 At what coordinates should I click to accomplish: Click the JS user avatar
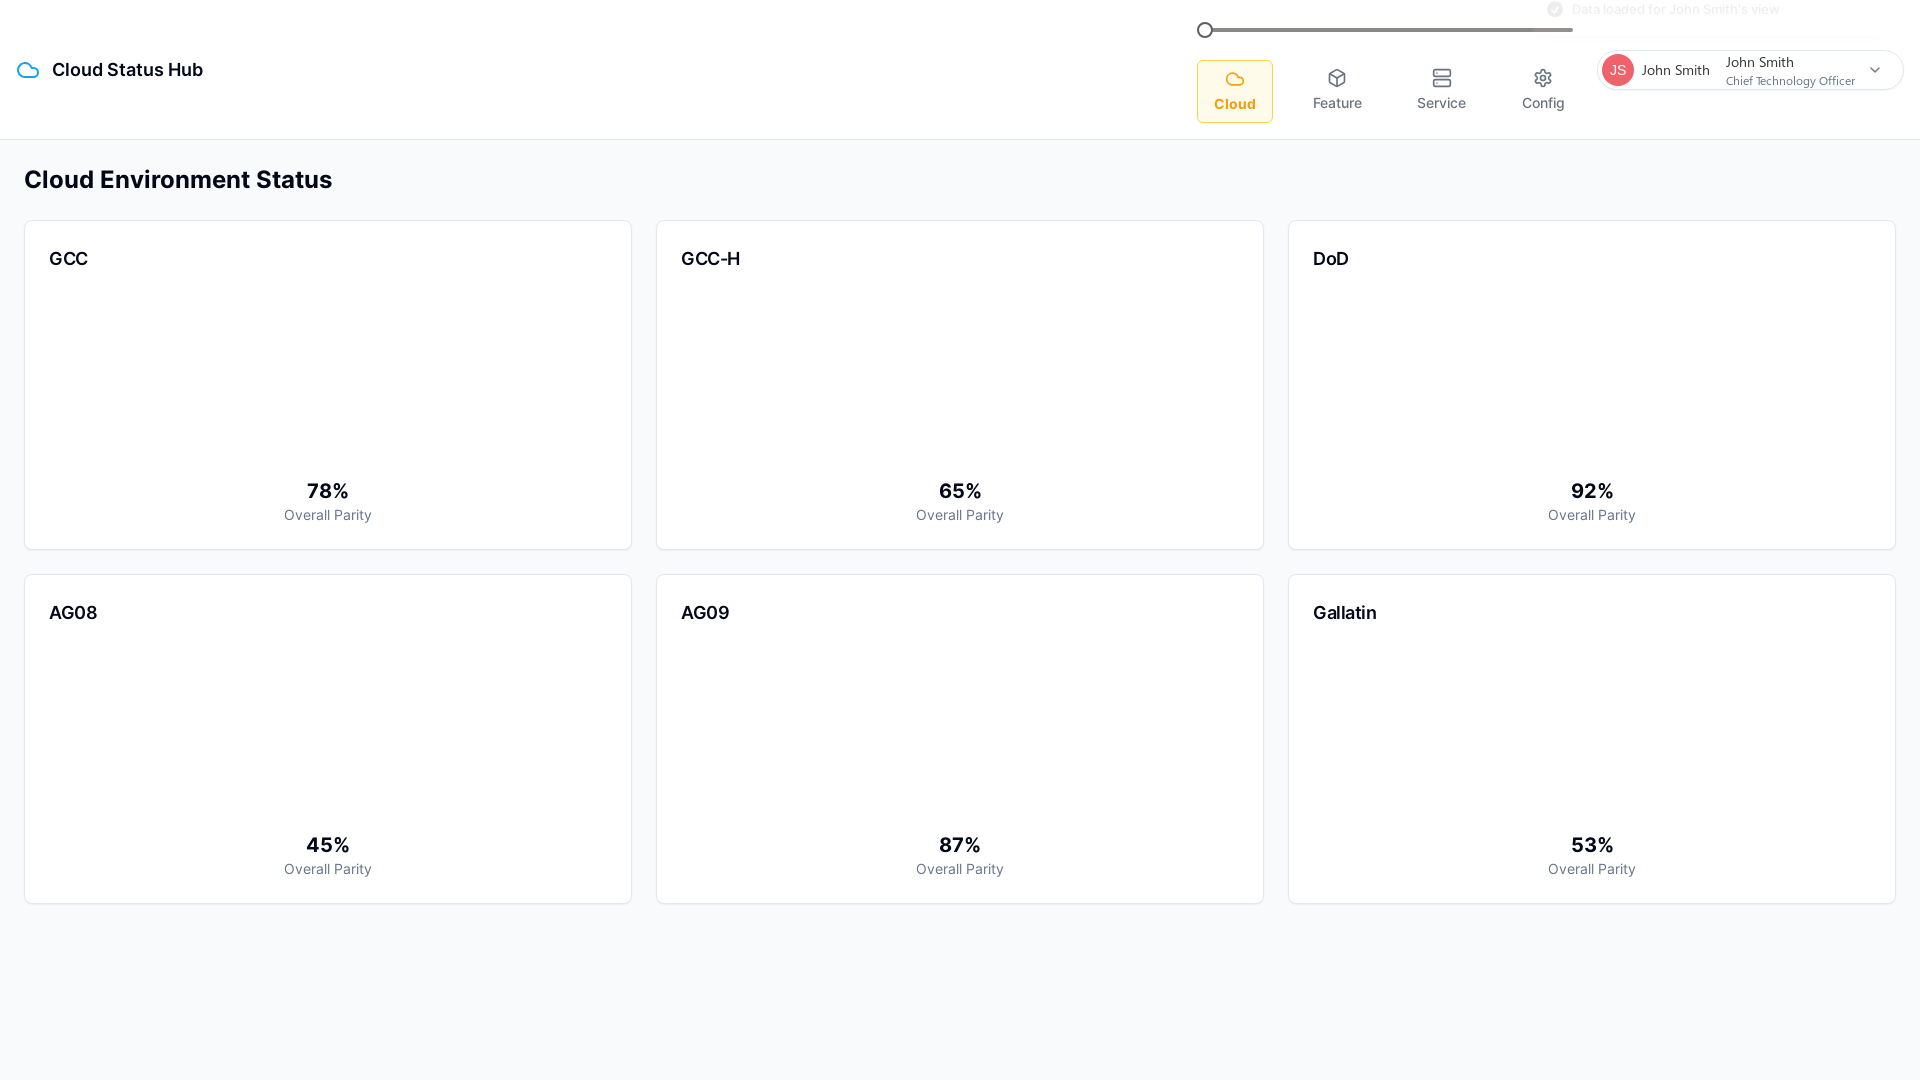point(1618,70)
